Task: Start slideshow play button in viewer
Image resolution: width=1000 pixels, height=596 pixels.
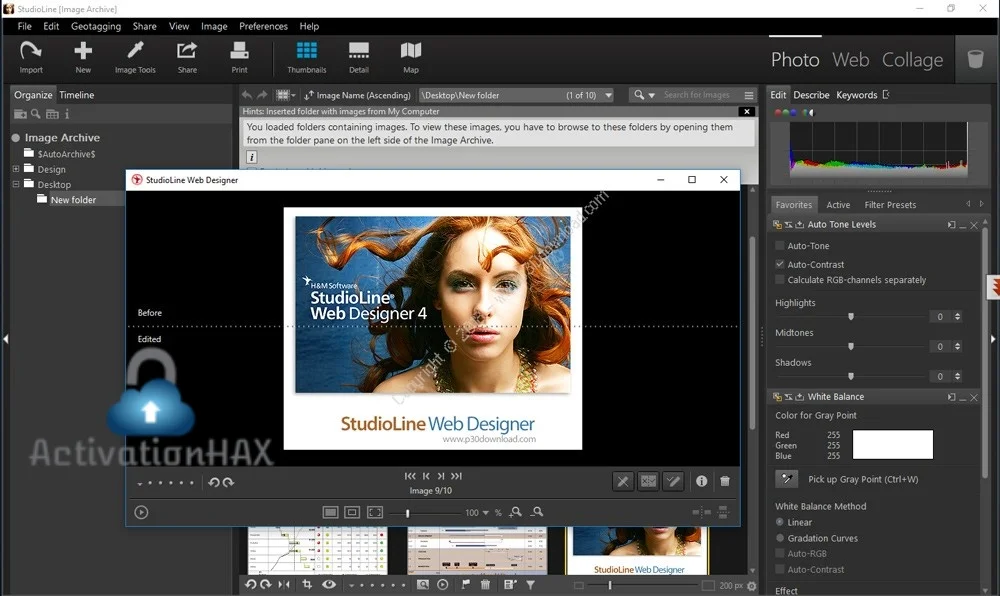Action: point(142,512)
